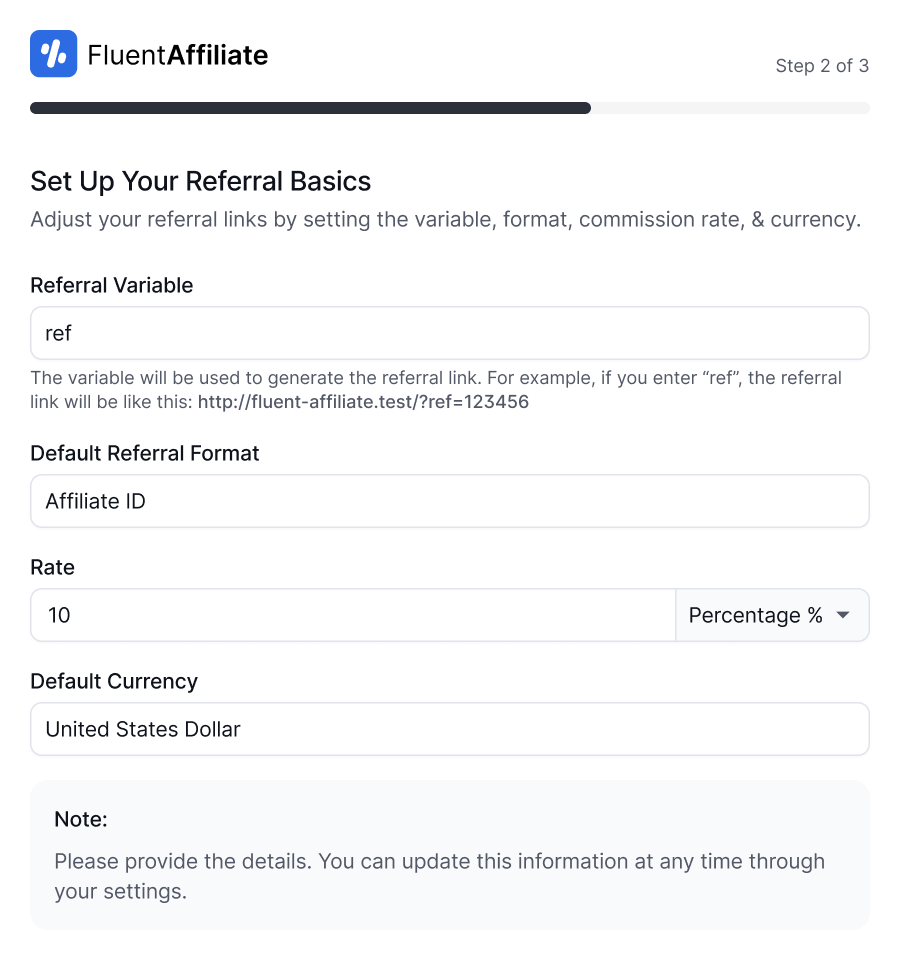This screenshot has width=900, height=960.
Task: Click the filled part of the progress bar
Action: pos(310,108)
